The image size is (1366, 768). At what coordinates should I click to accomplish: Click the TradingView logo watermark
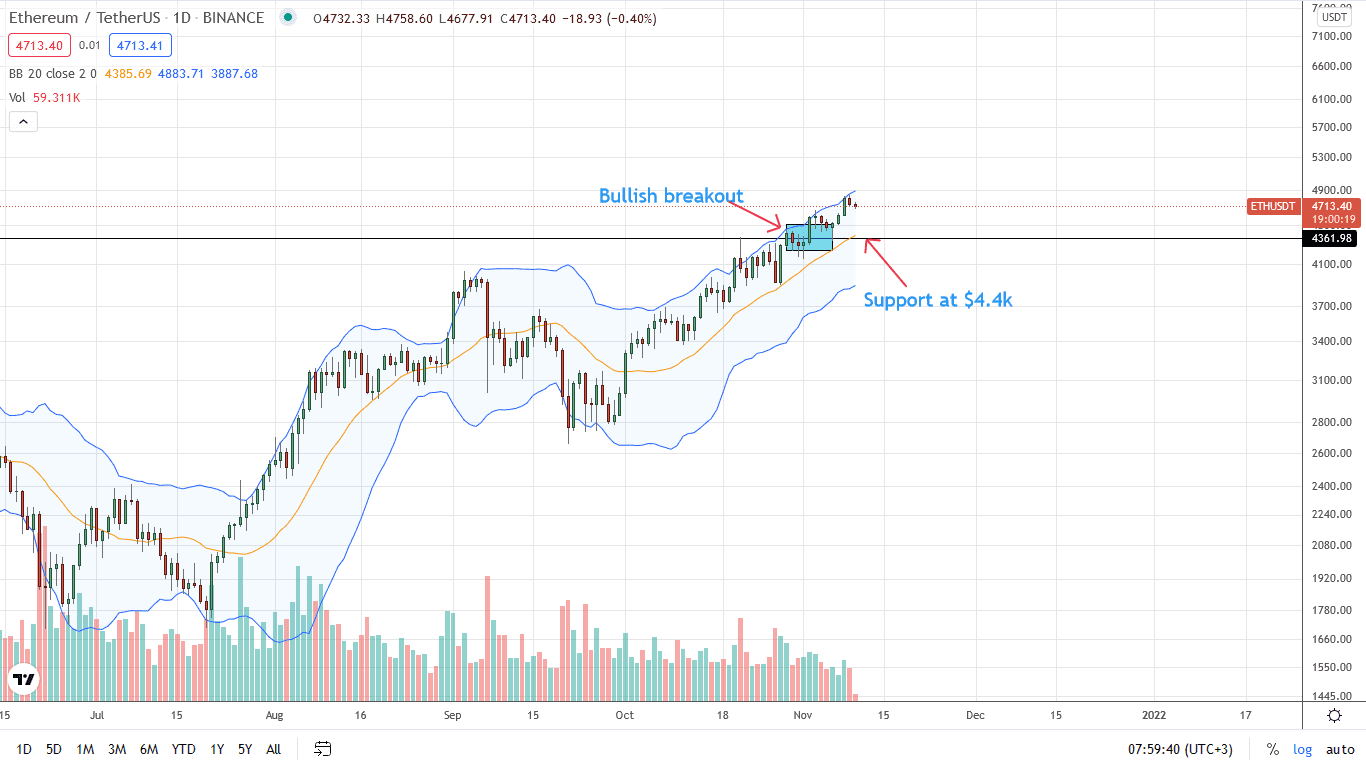(23, 679)
